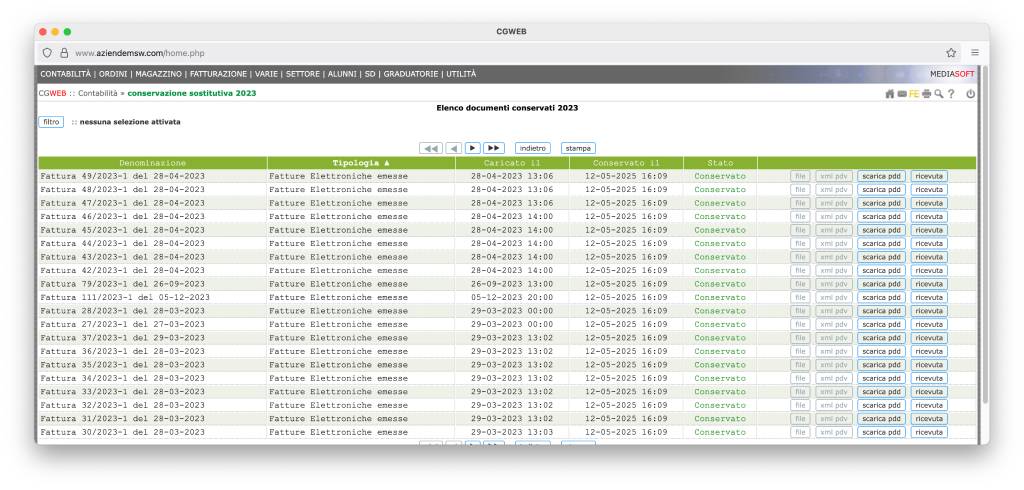Viewport: 1024px width, 490px height.
Task: Open the browser hamburger menu
Action: click(974, 52)
